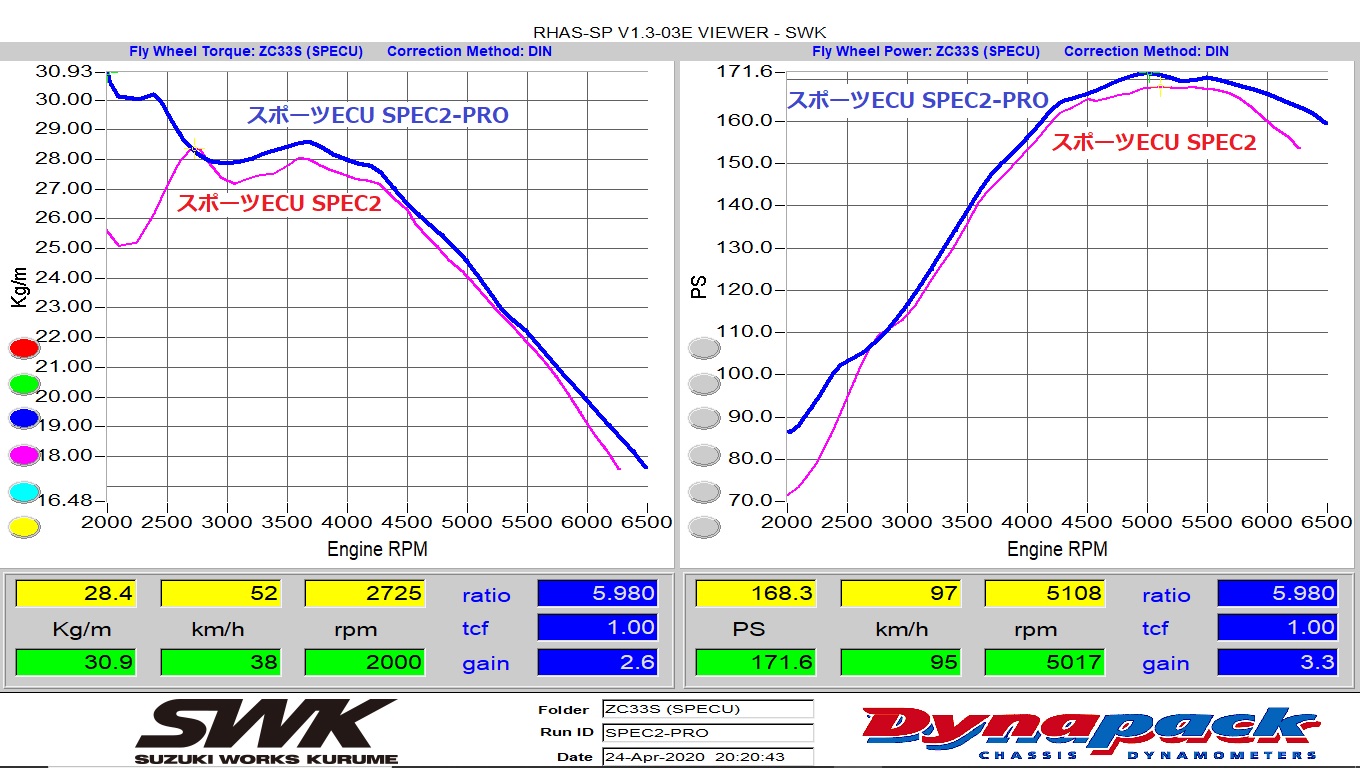Screen dimensions: 1360x768
Task: Click the Fly Wheel Power chart title
Action: 925,51
